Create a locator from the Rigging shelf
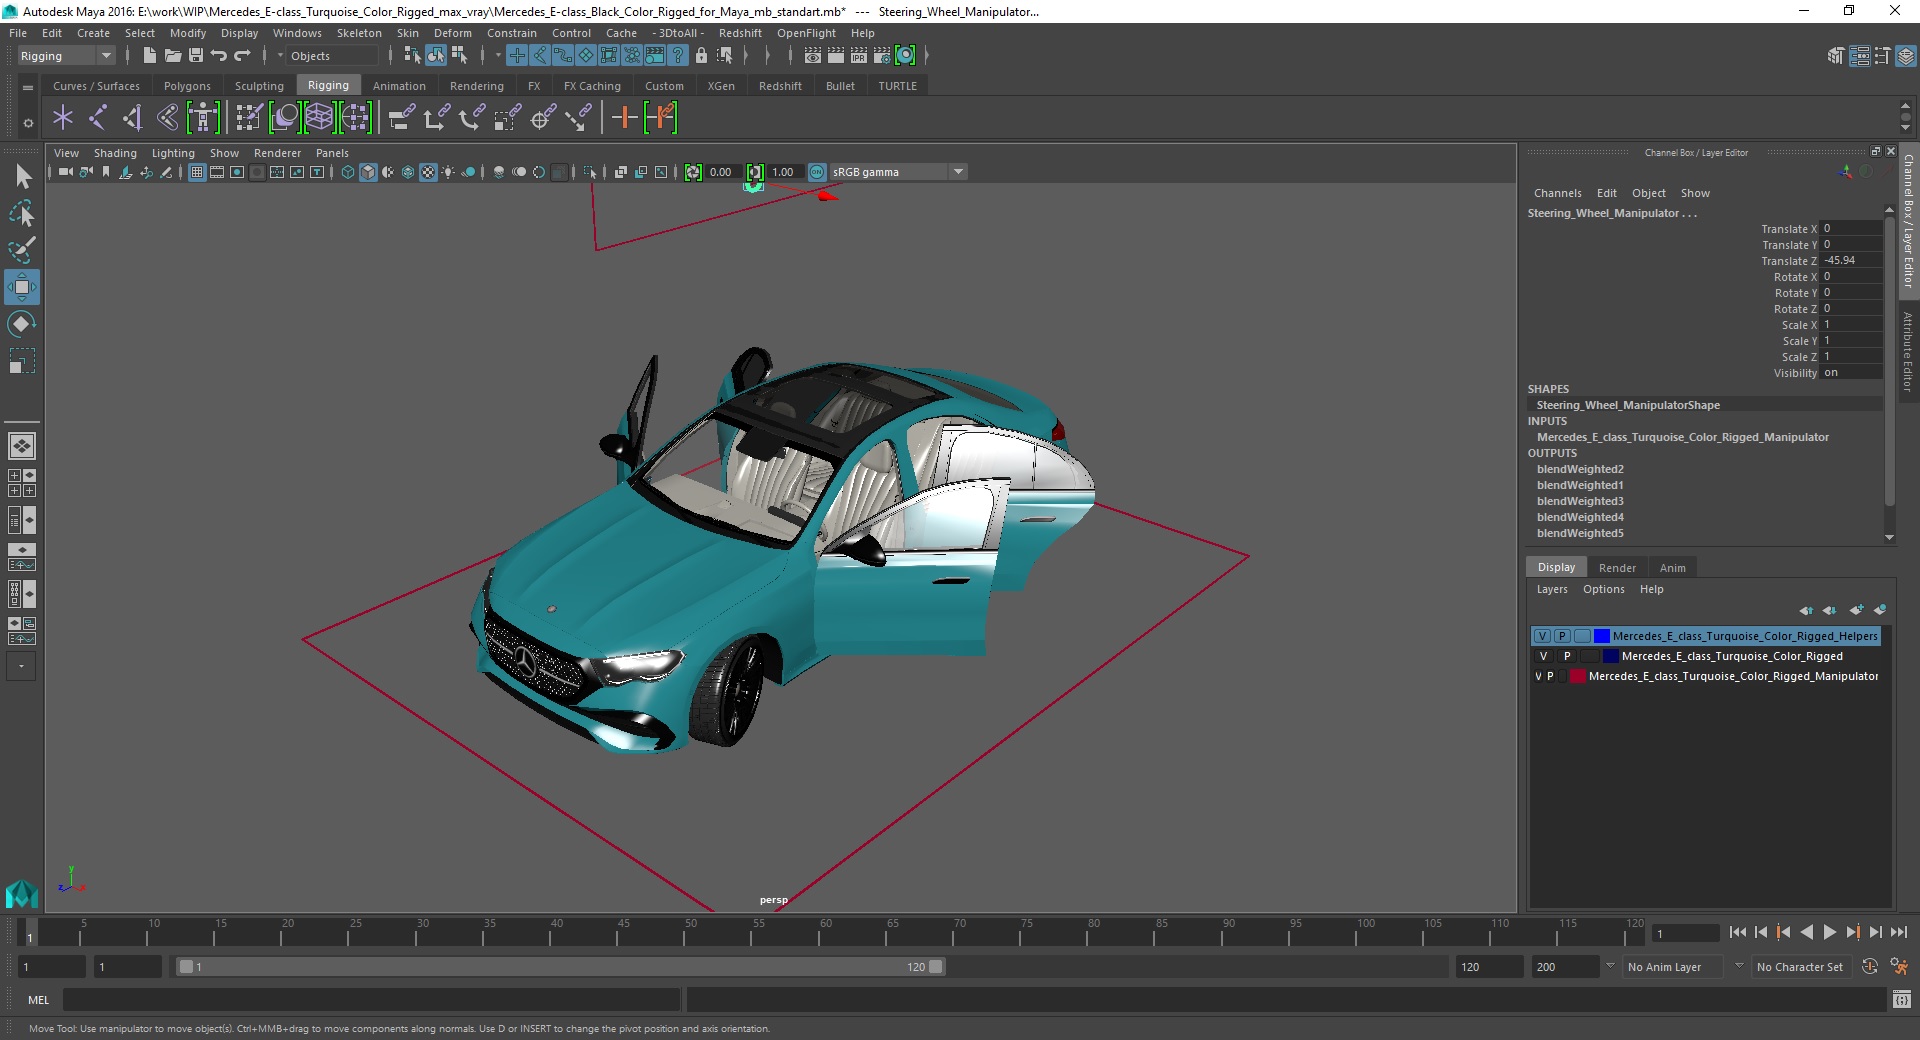1920x1040 pixels. pyautogui.click(x=63, y=118)
